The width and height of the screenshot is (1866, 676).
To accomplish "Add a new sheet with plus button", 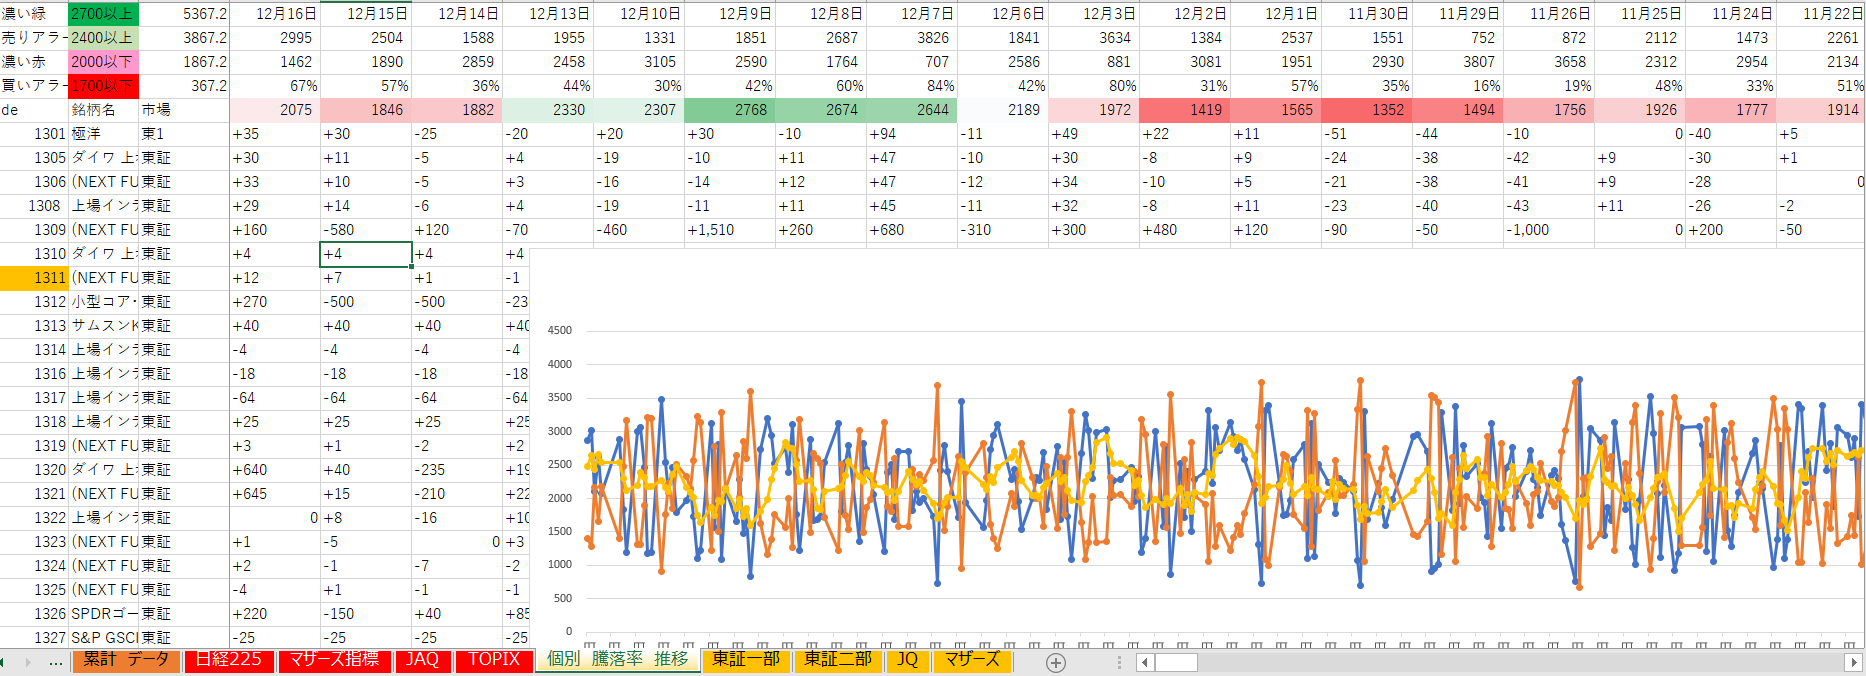I will point(1055,662).
